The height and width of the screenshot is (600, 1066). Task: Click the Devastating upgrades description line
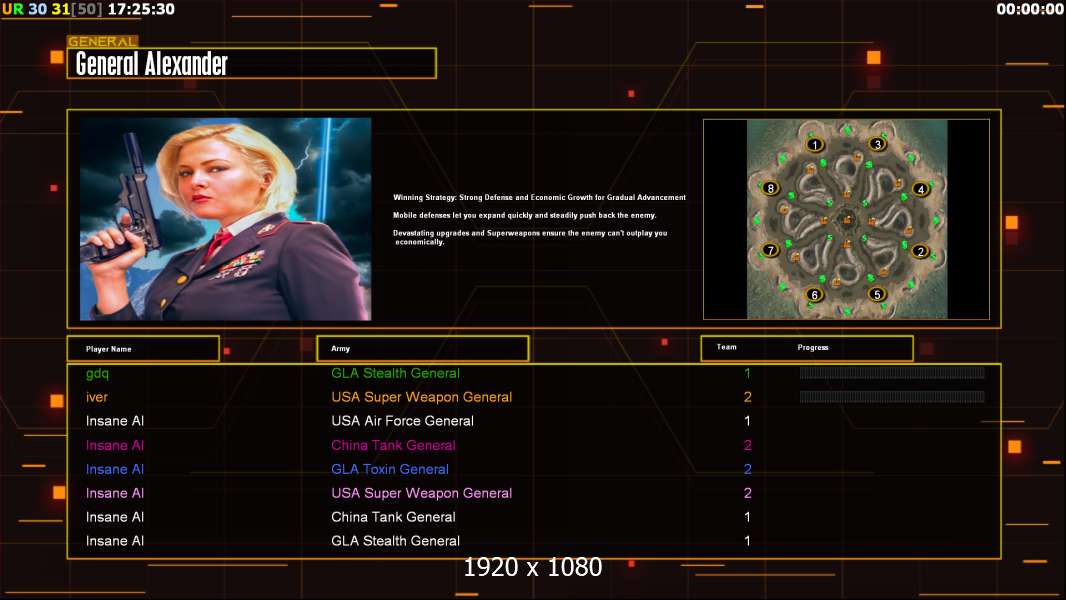pyautogui.click(x=530, y=237)
